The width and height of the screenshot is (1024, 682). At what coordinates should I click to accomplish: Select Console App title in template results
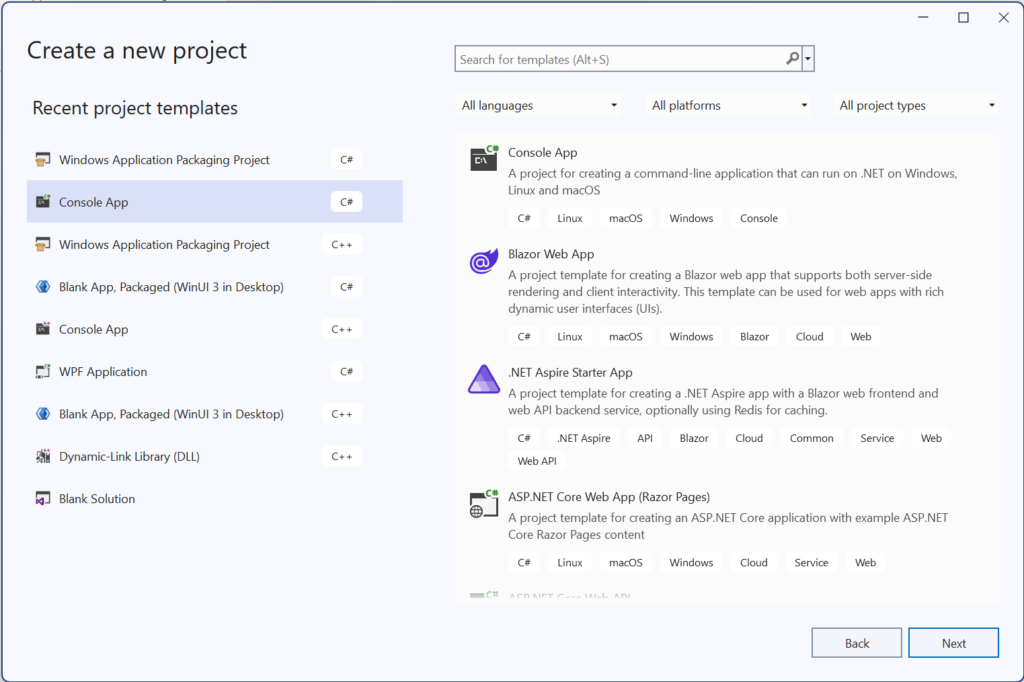pos(543,152)
